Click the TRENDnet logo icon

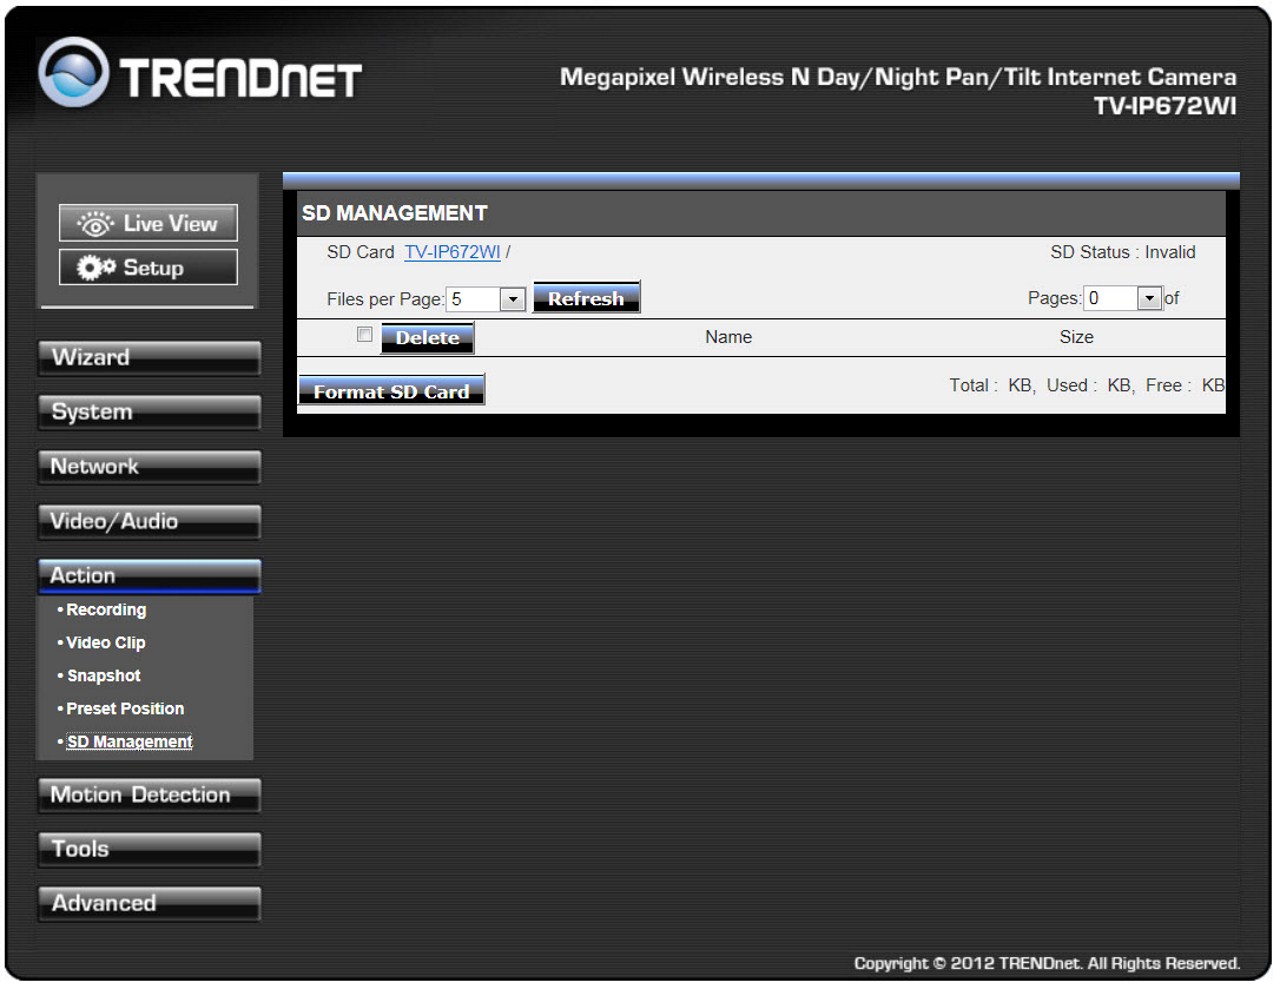coord(73,73)
